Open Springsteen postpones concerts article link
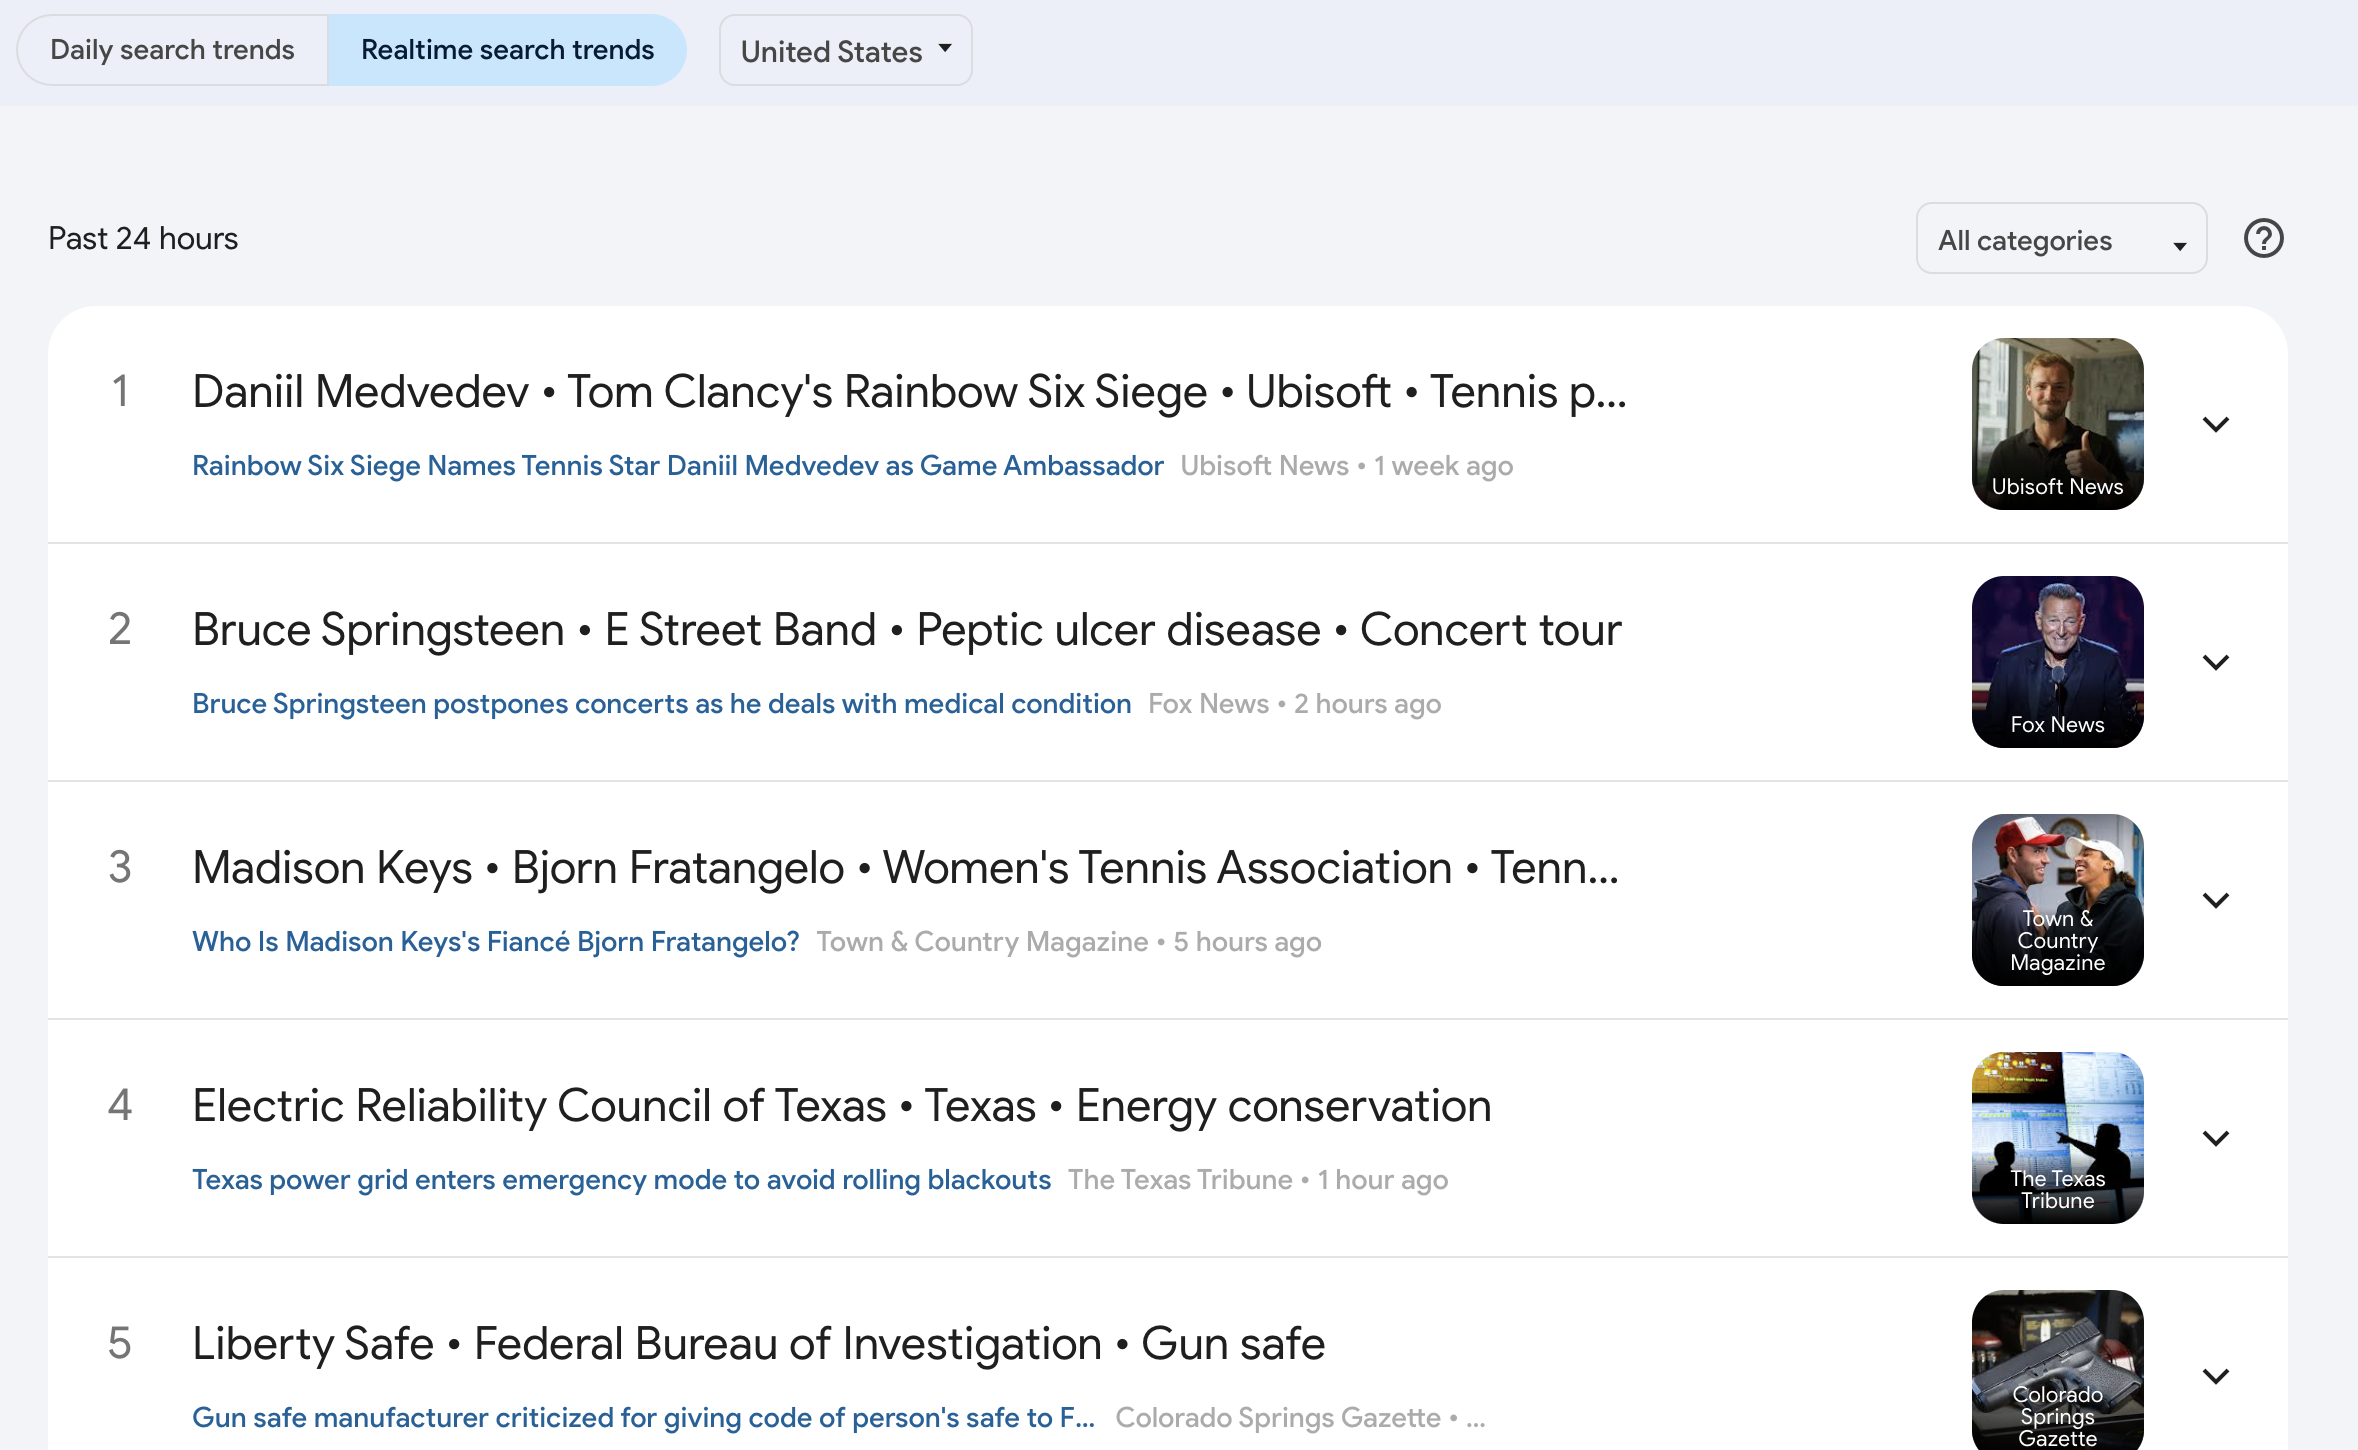Viewport: 2358px width, 1450px height. [661, 704]
